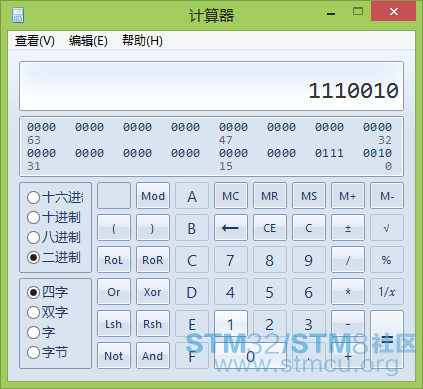
Task: Click the digit 6 button
Action: point(309,292)
